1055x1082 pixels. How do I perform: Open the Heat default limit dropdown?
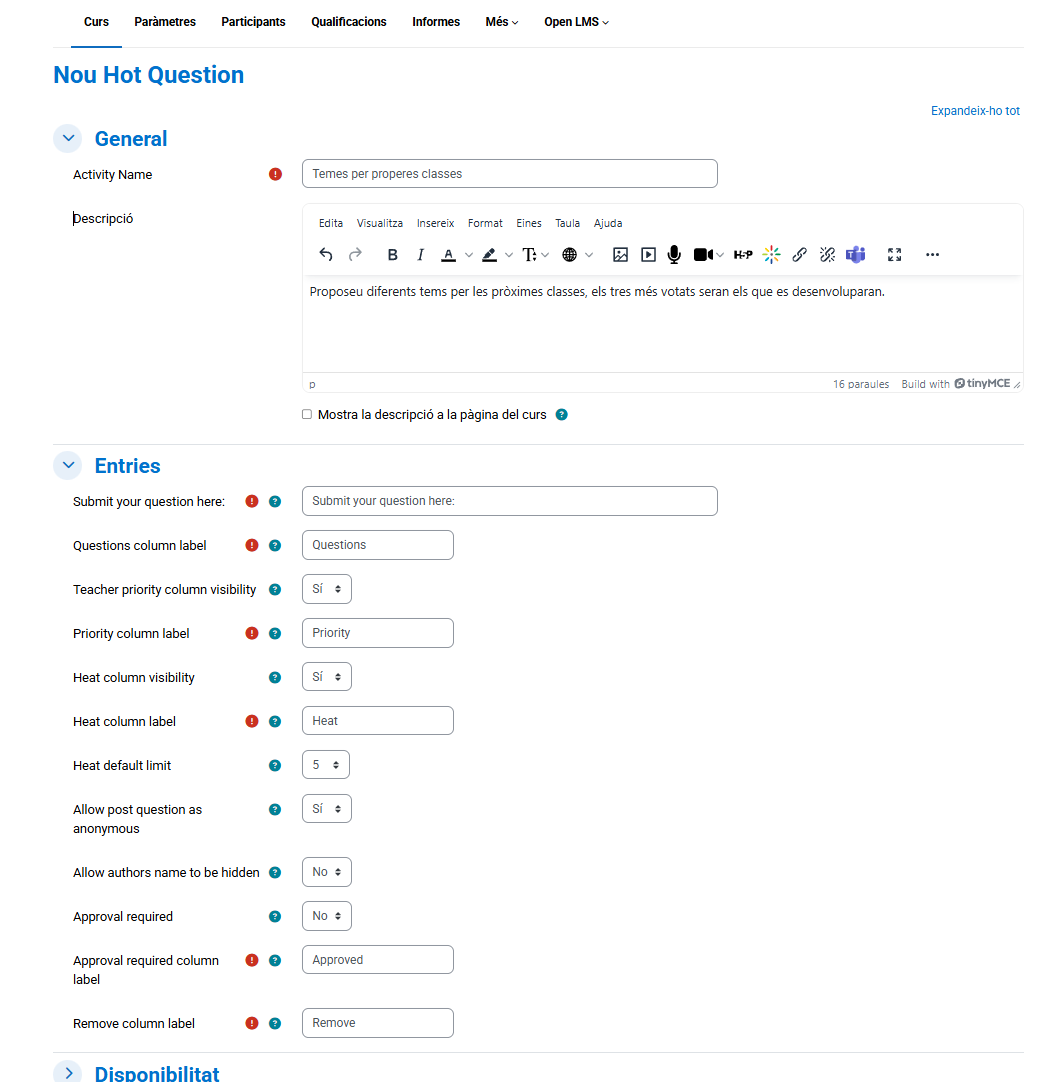(x=326, y=765)
